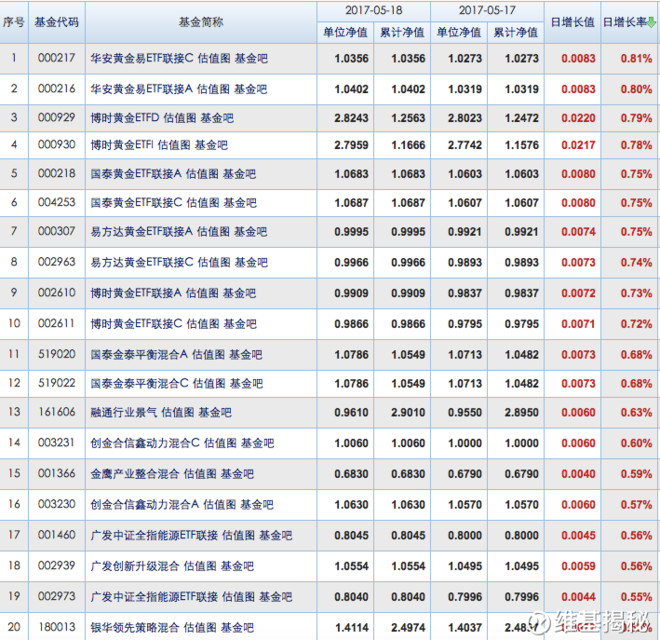The width and height of the screenshot is (660, 640).
Task: Click unit NAV 2.7959 for 博时黄金ETFI
Action: pos(351,145)
